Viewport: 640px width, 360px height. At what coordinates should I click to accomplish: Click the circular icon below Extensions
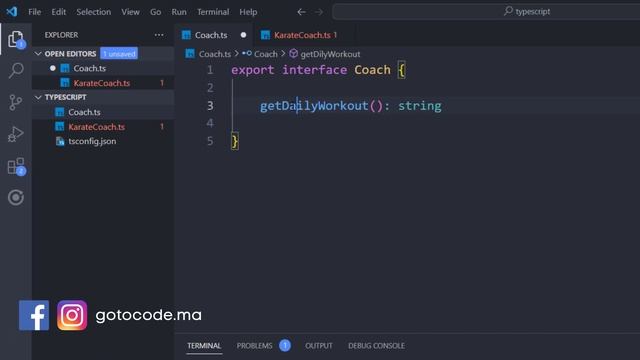(16, 198)
